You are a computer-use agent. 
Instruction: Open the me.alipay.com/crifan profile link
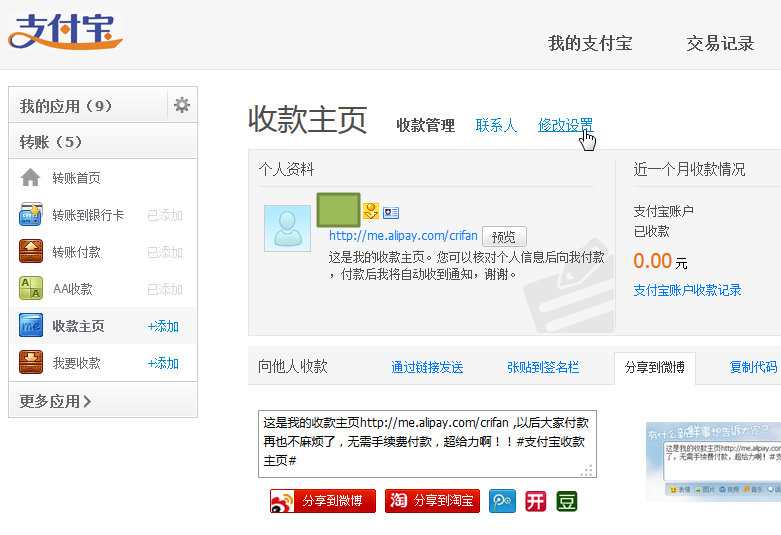(403, 236)
